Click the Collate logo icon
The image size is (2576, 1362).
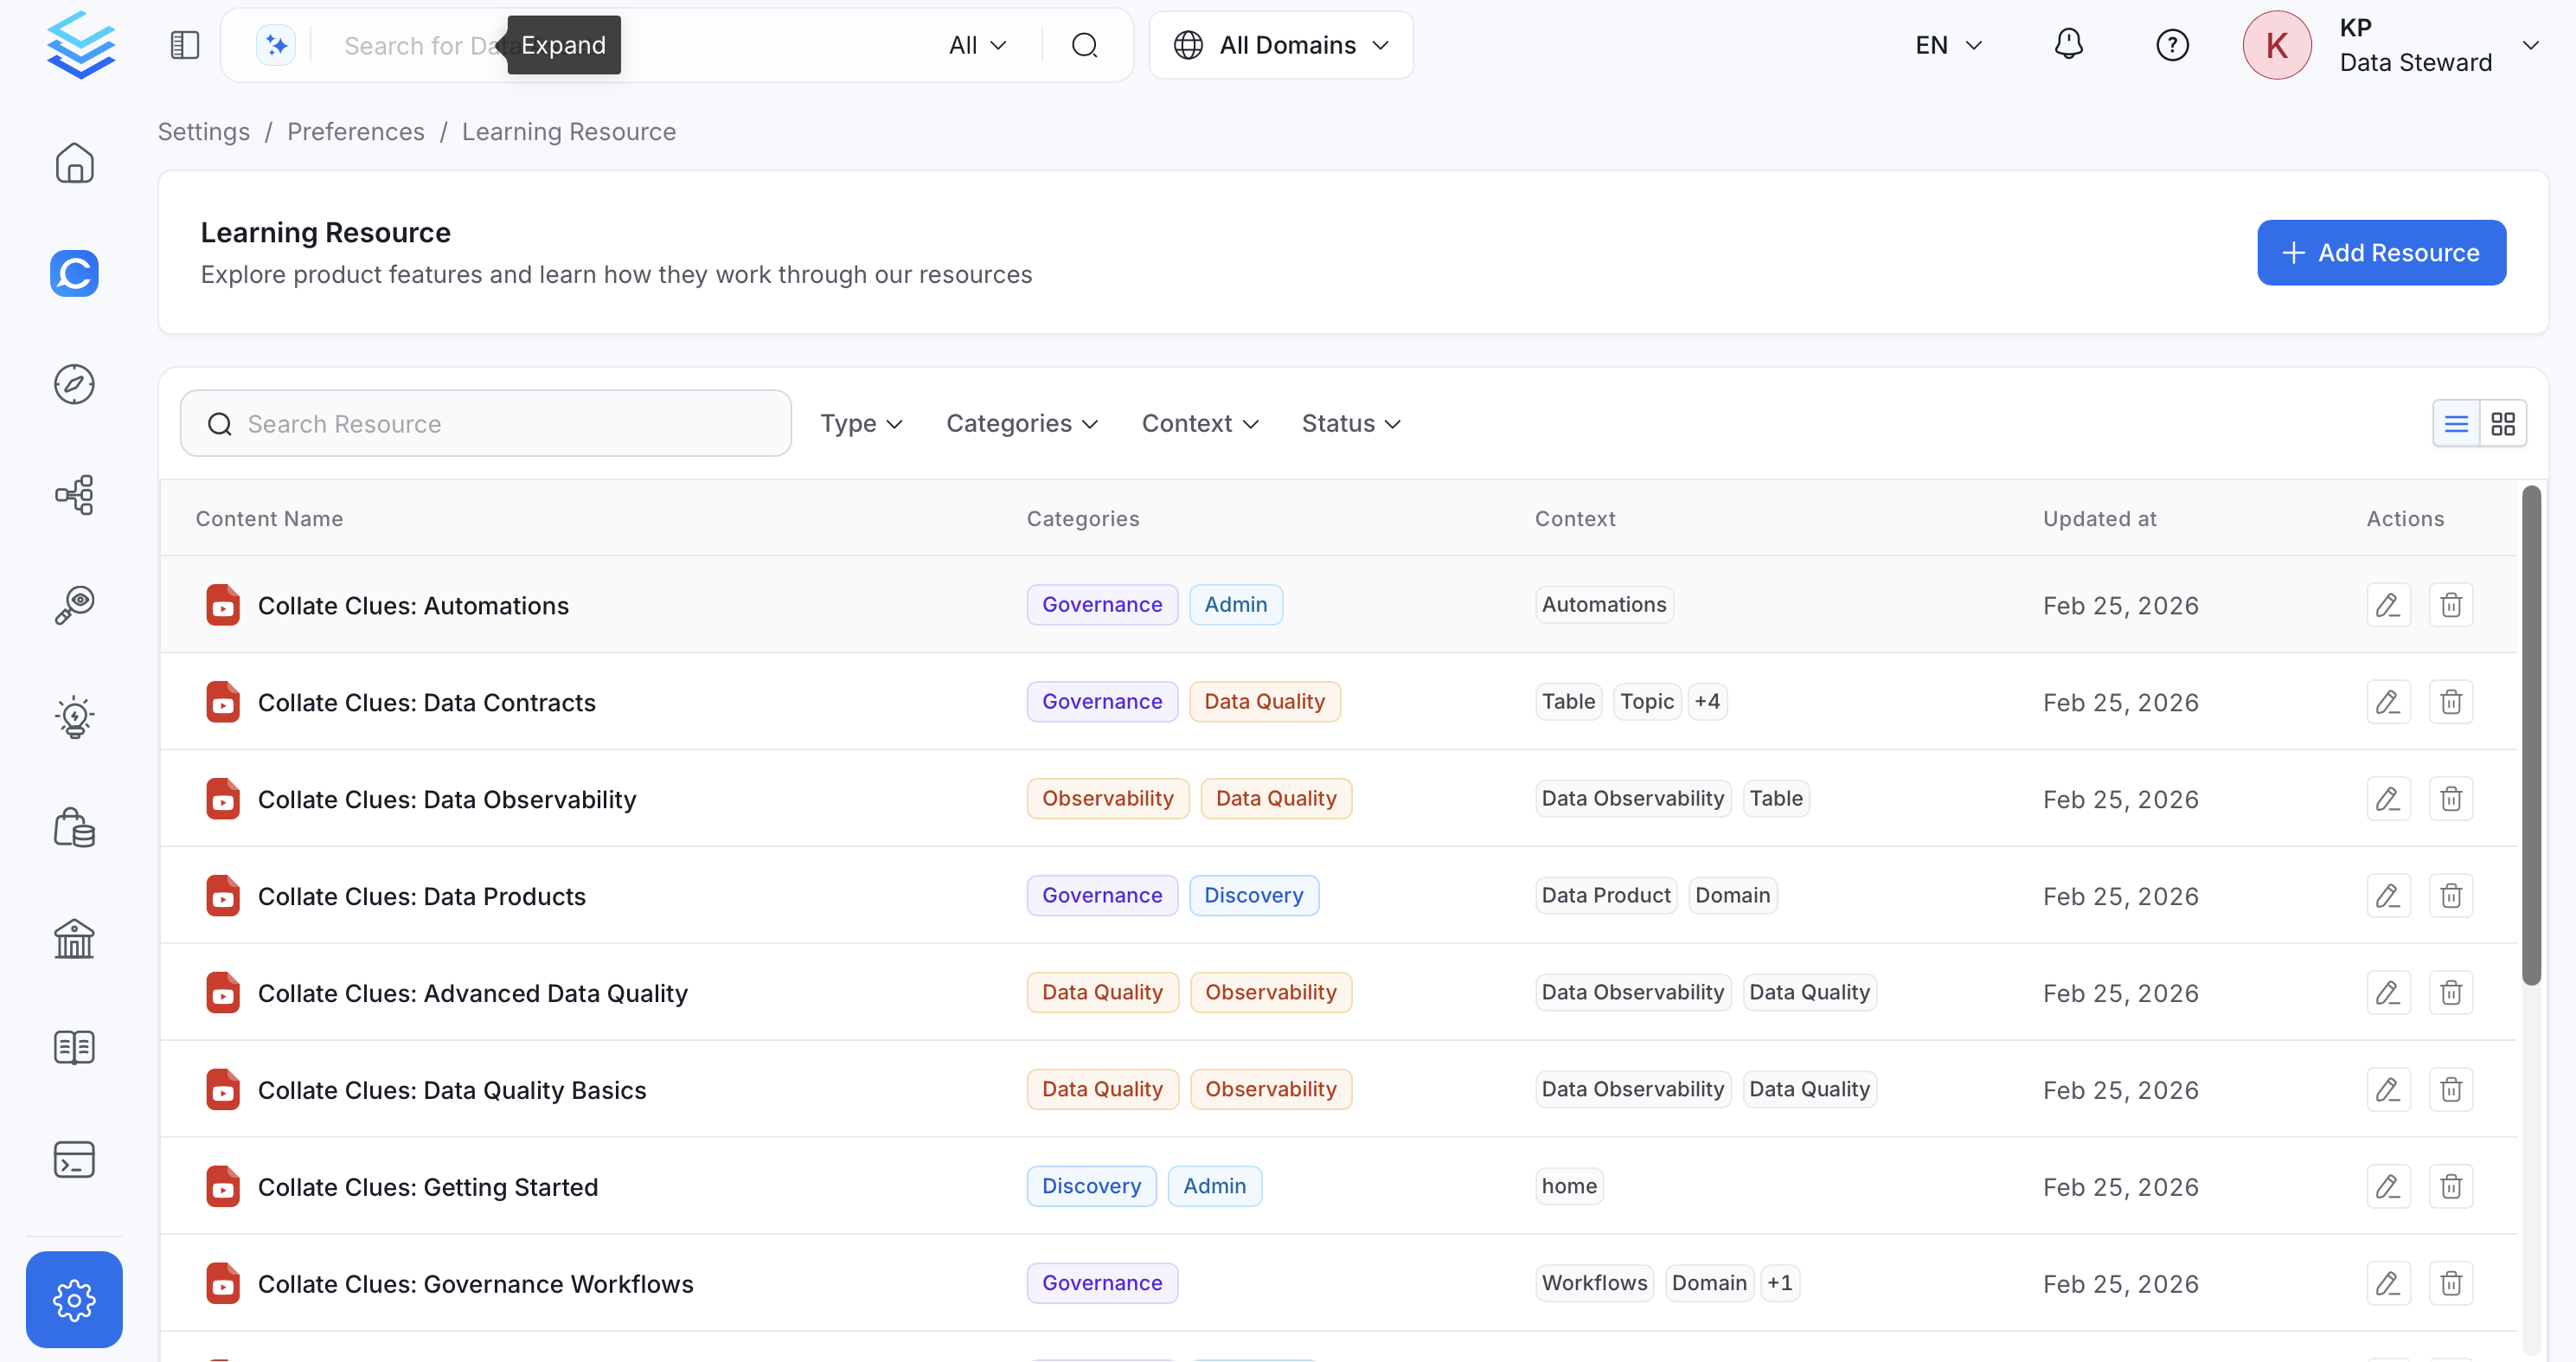pyautogui.click(x=81, y=45)
